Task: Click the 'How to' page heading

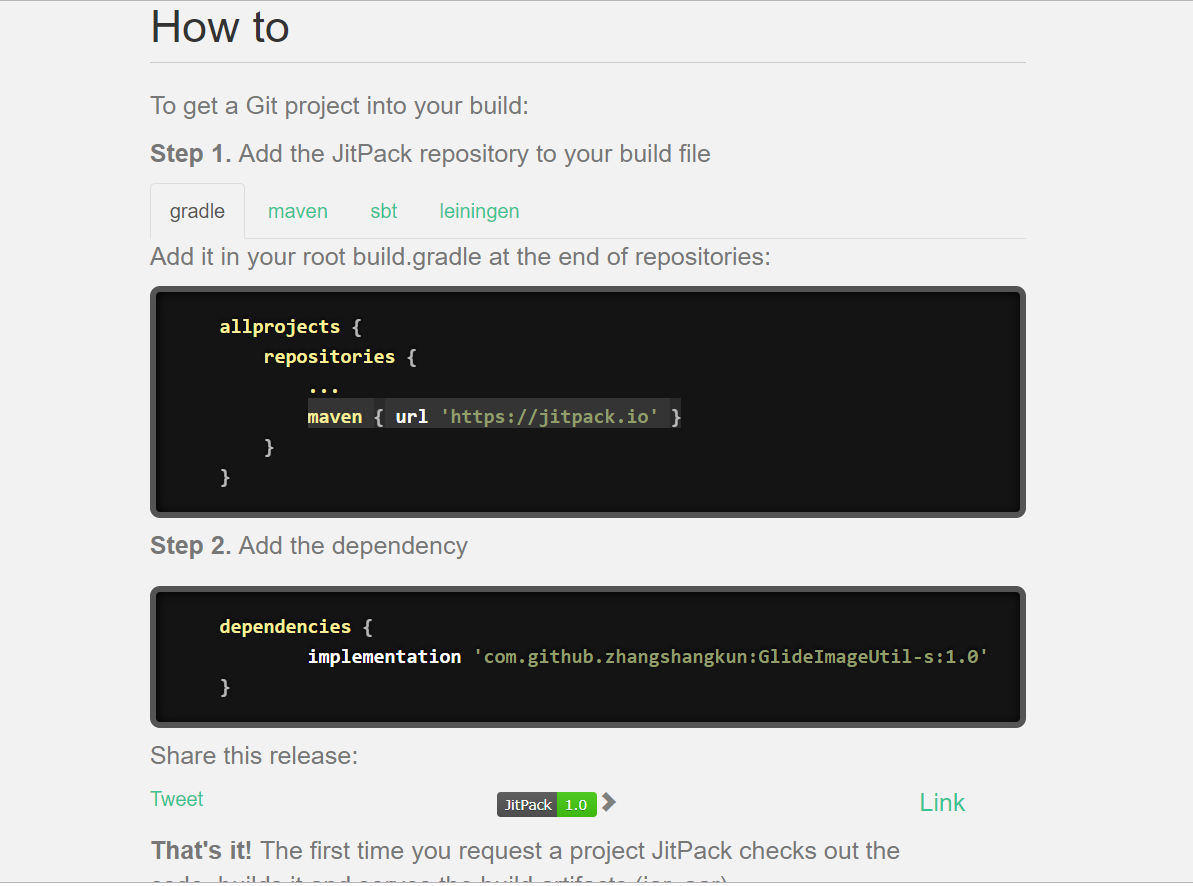Action: click(219, 27)
